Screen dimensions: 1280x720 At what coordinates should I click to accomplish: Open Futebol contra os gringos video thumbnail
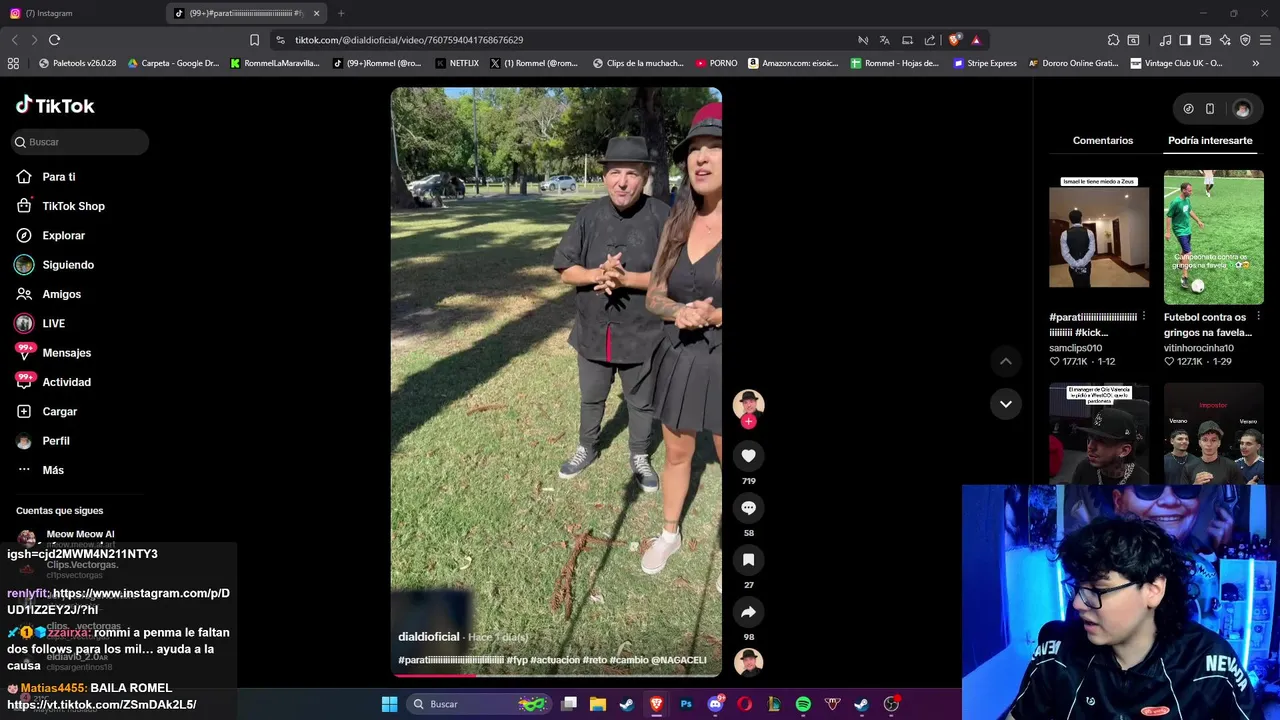(x=1213, y=237)
